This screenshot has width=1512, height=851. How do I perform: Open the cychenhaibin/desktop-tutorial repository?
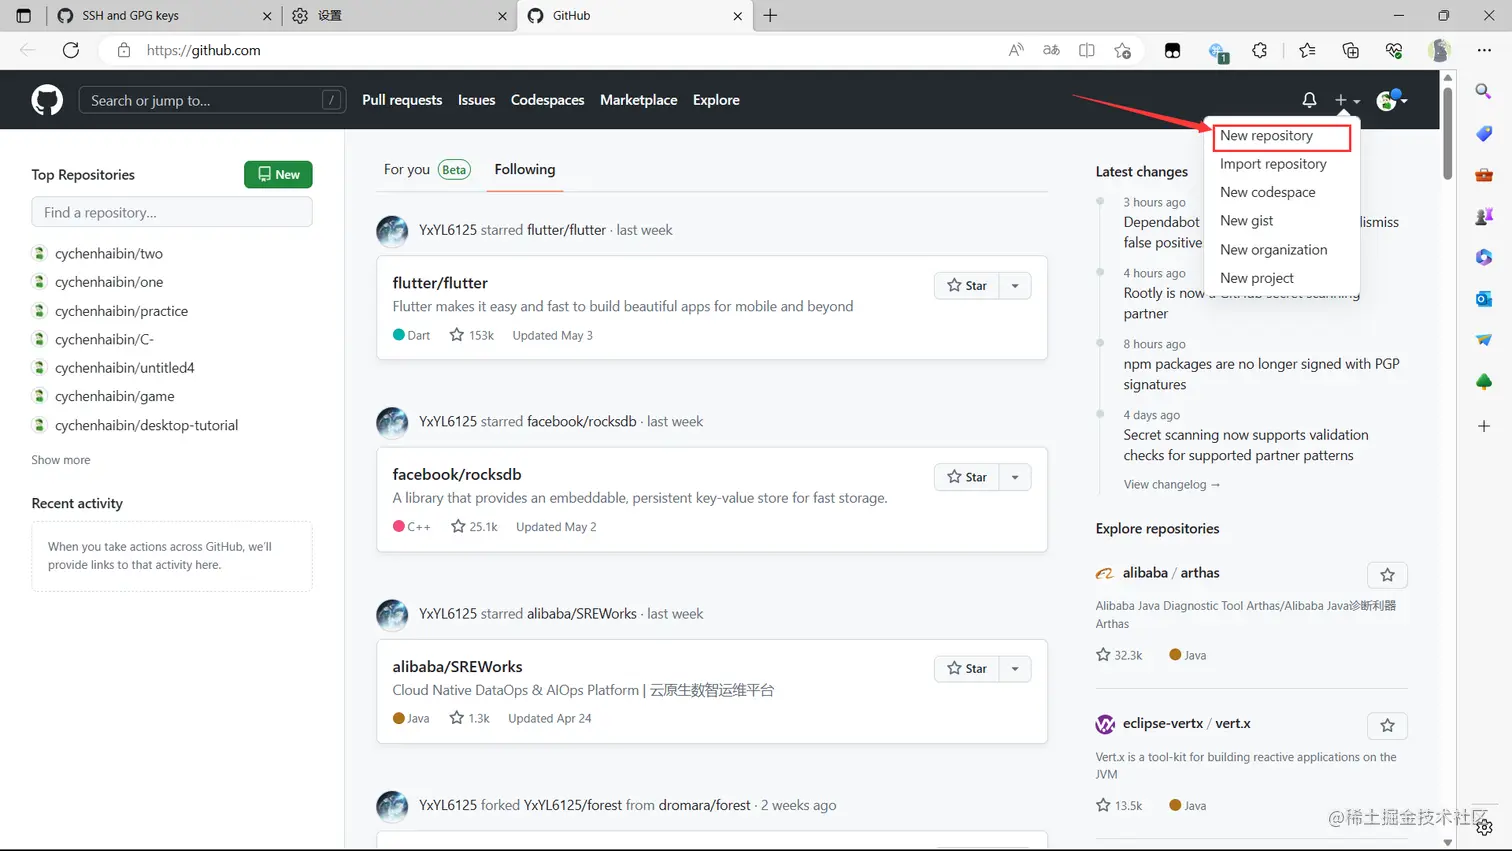click(x=147, y=425)
